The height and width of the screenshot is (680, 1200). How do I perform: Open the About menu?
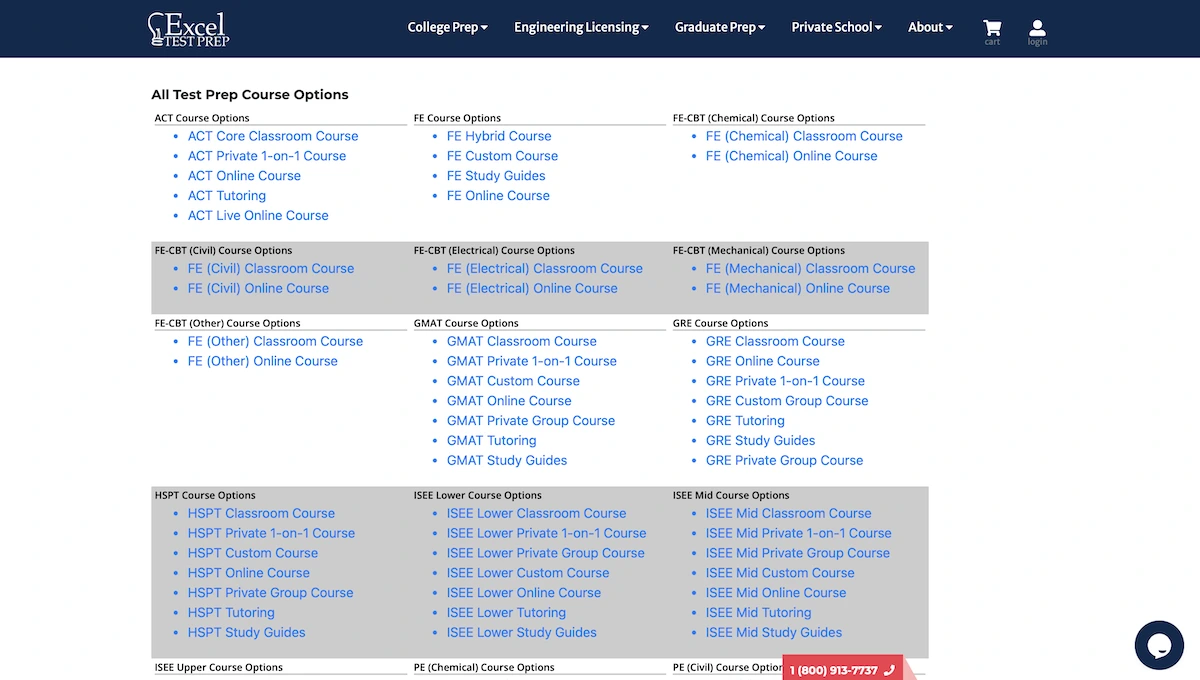[x=930, y=28]
